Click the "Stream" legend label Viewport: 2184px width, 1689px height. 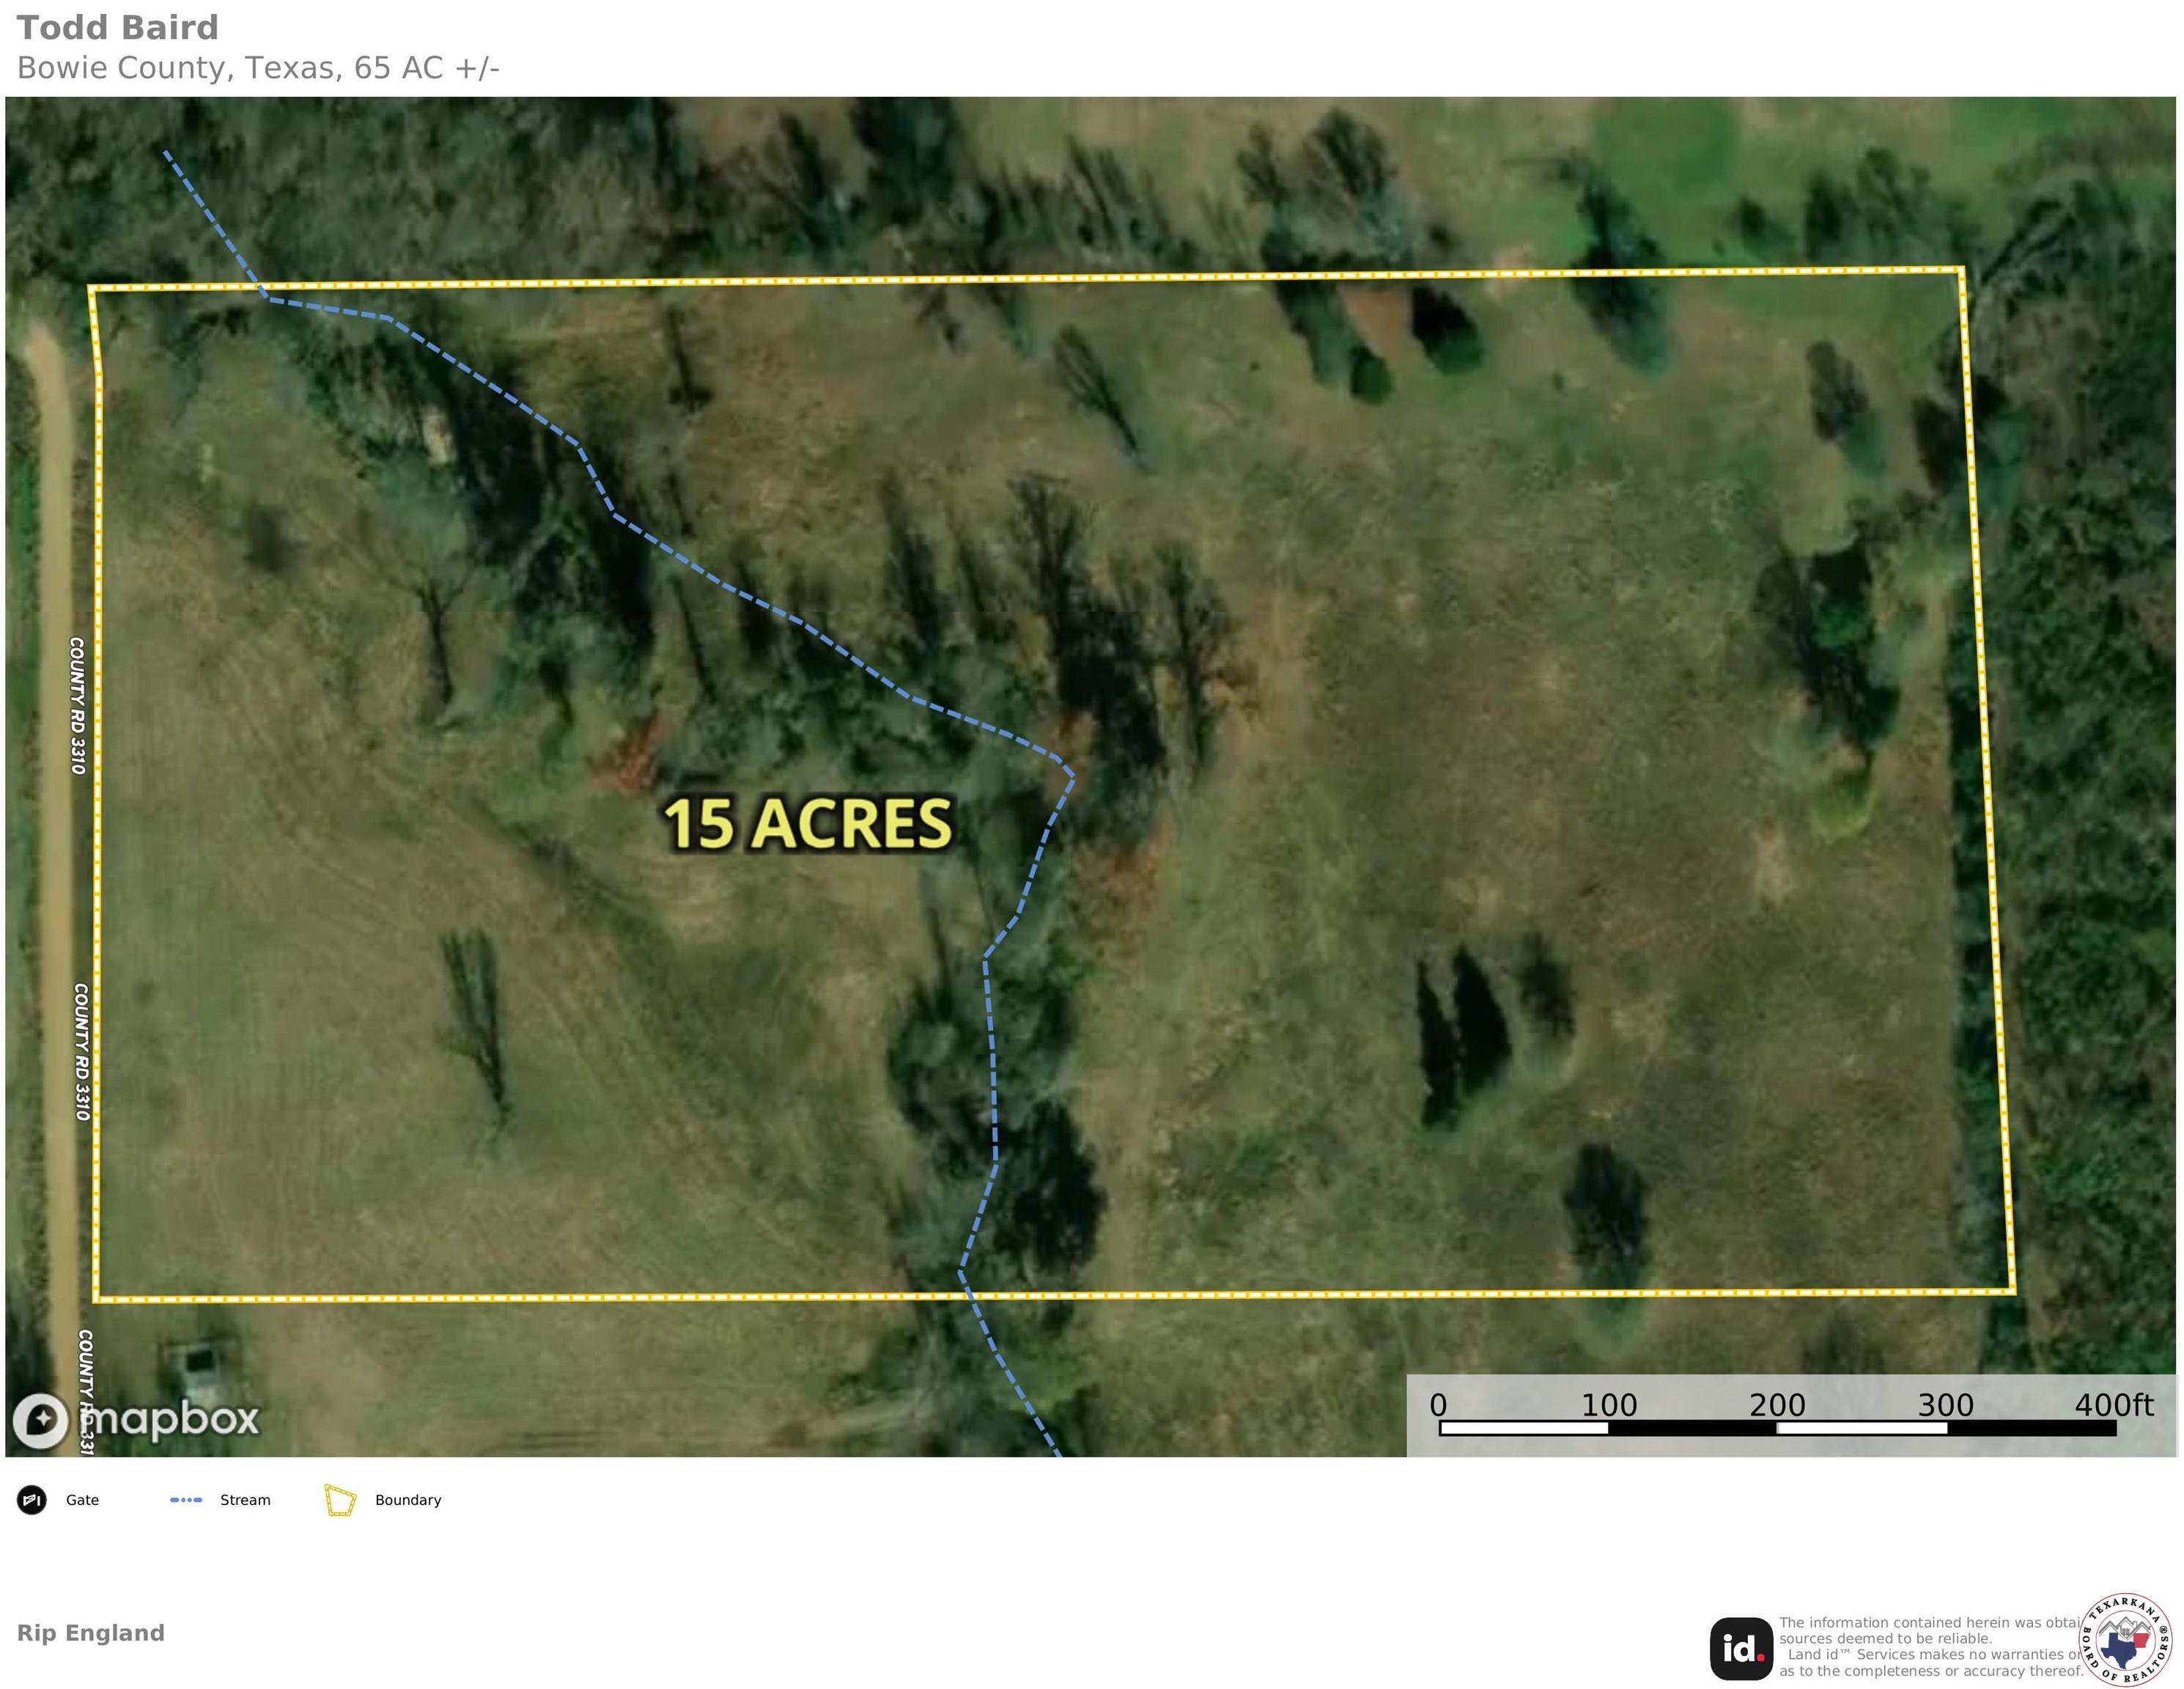click(245, 1500)
